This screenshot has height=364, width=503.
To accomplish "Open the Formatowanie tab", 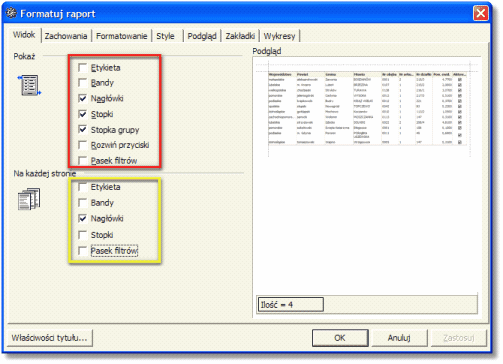I will click(x=122, y=36).
